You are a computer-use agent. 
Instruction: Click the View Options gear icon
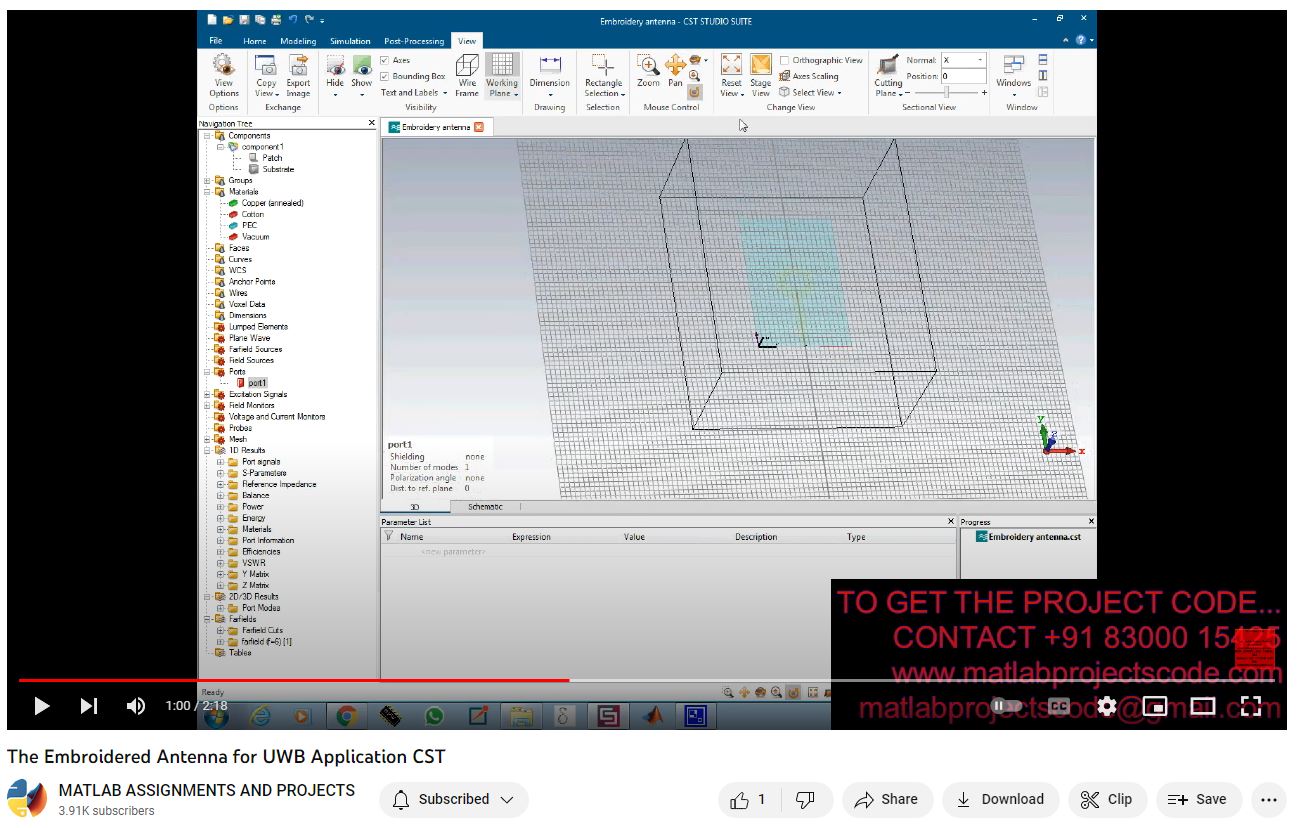coord(223,66)
